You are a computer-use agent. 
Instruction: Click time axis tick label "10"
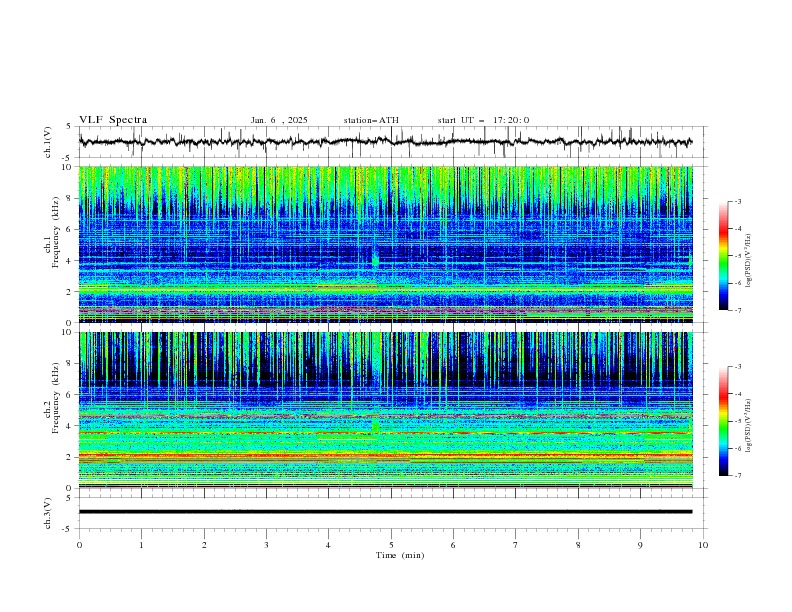coord(703,545)
